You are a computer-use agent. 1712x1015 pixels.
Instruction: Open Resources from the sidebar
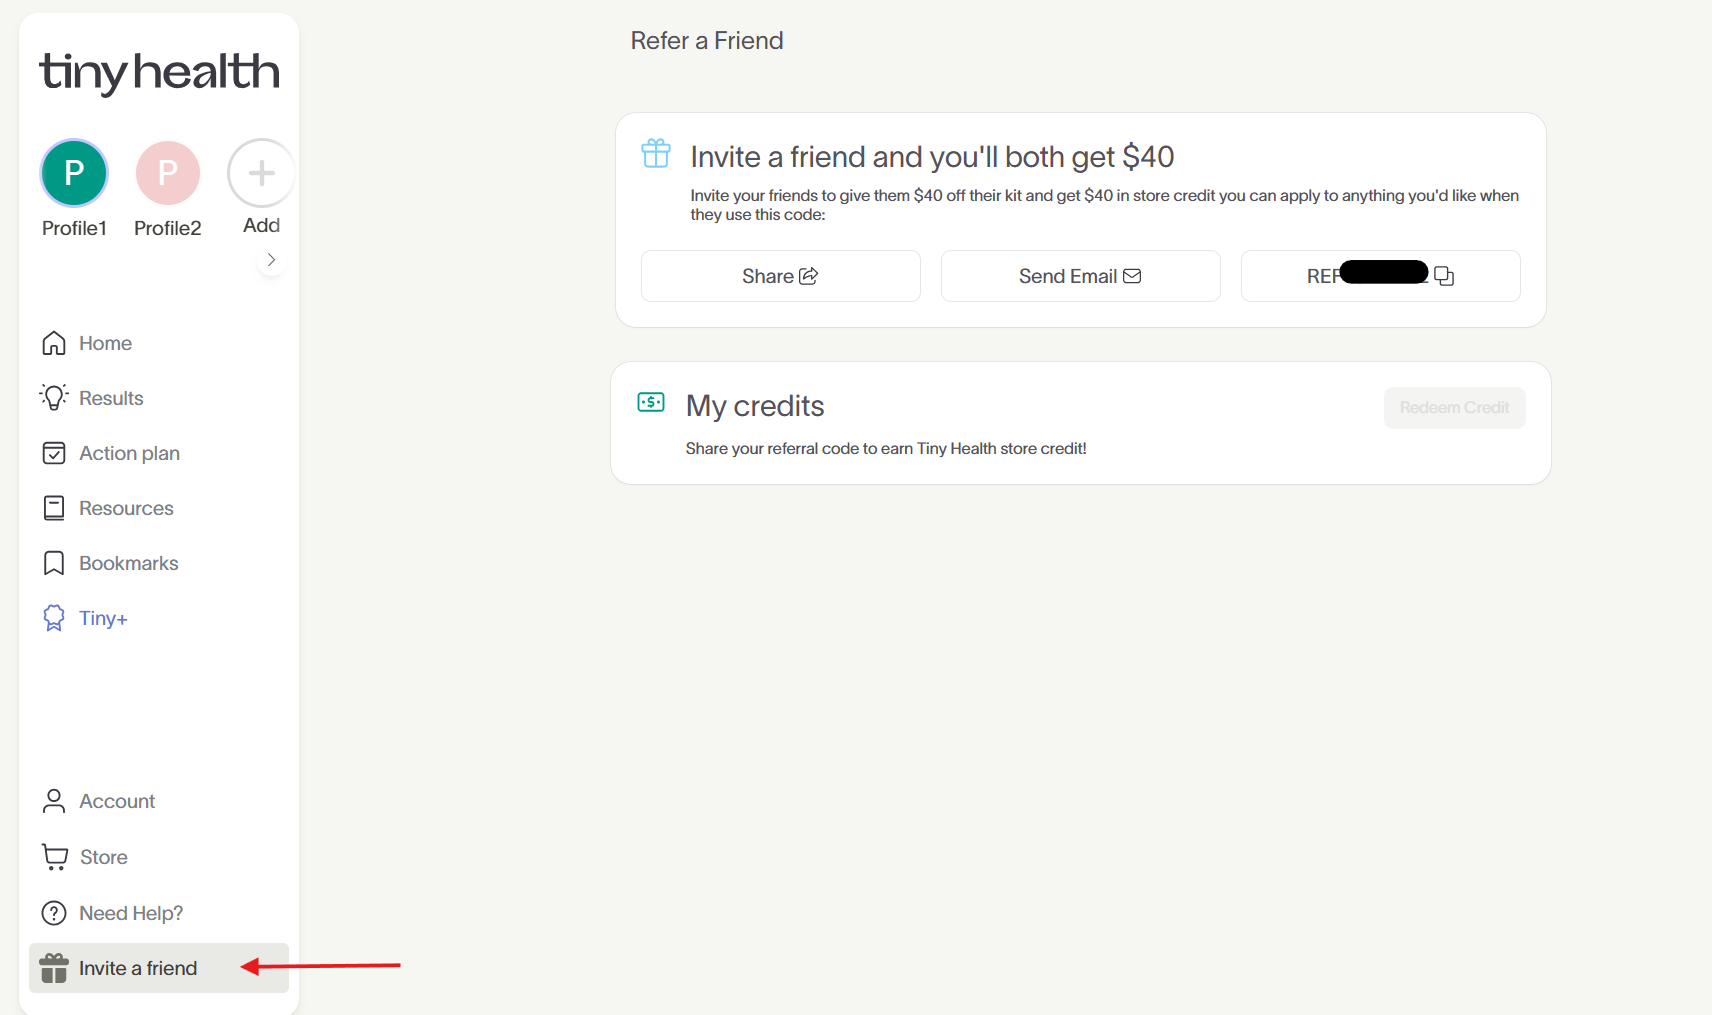(x=128, y=508)
